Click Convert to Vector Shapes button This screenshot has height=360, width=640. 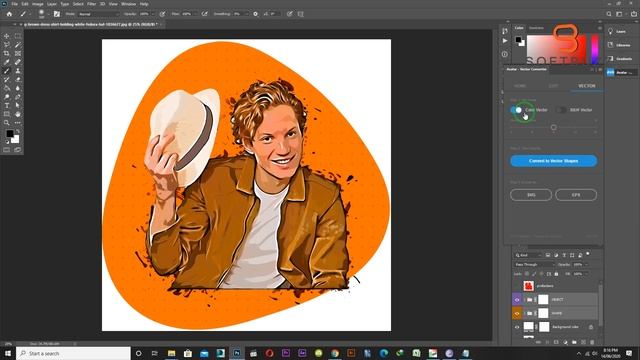pos(553,161)
